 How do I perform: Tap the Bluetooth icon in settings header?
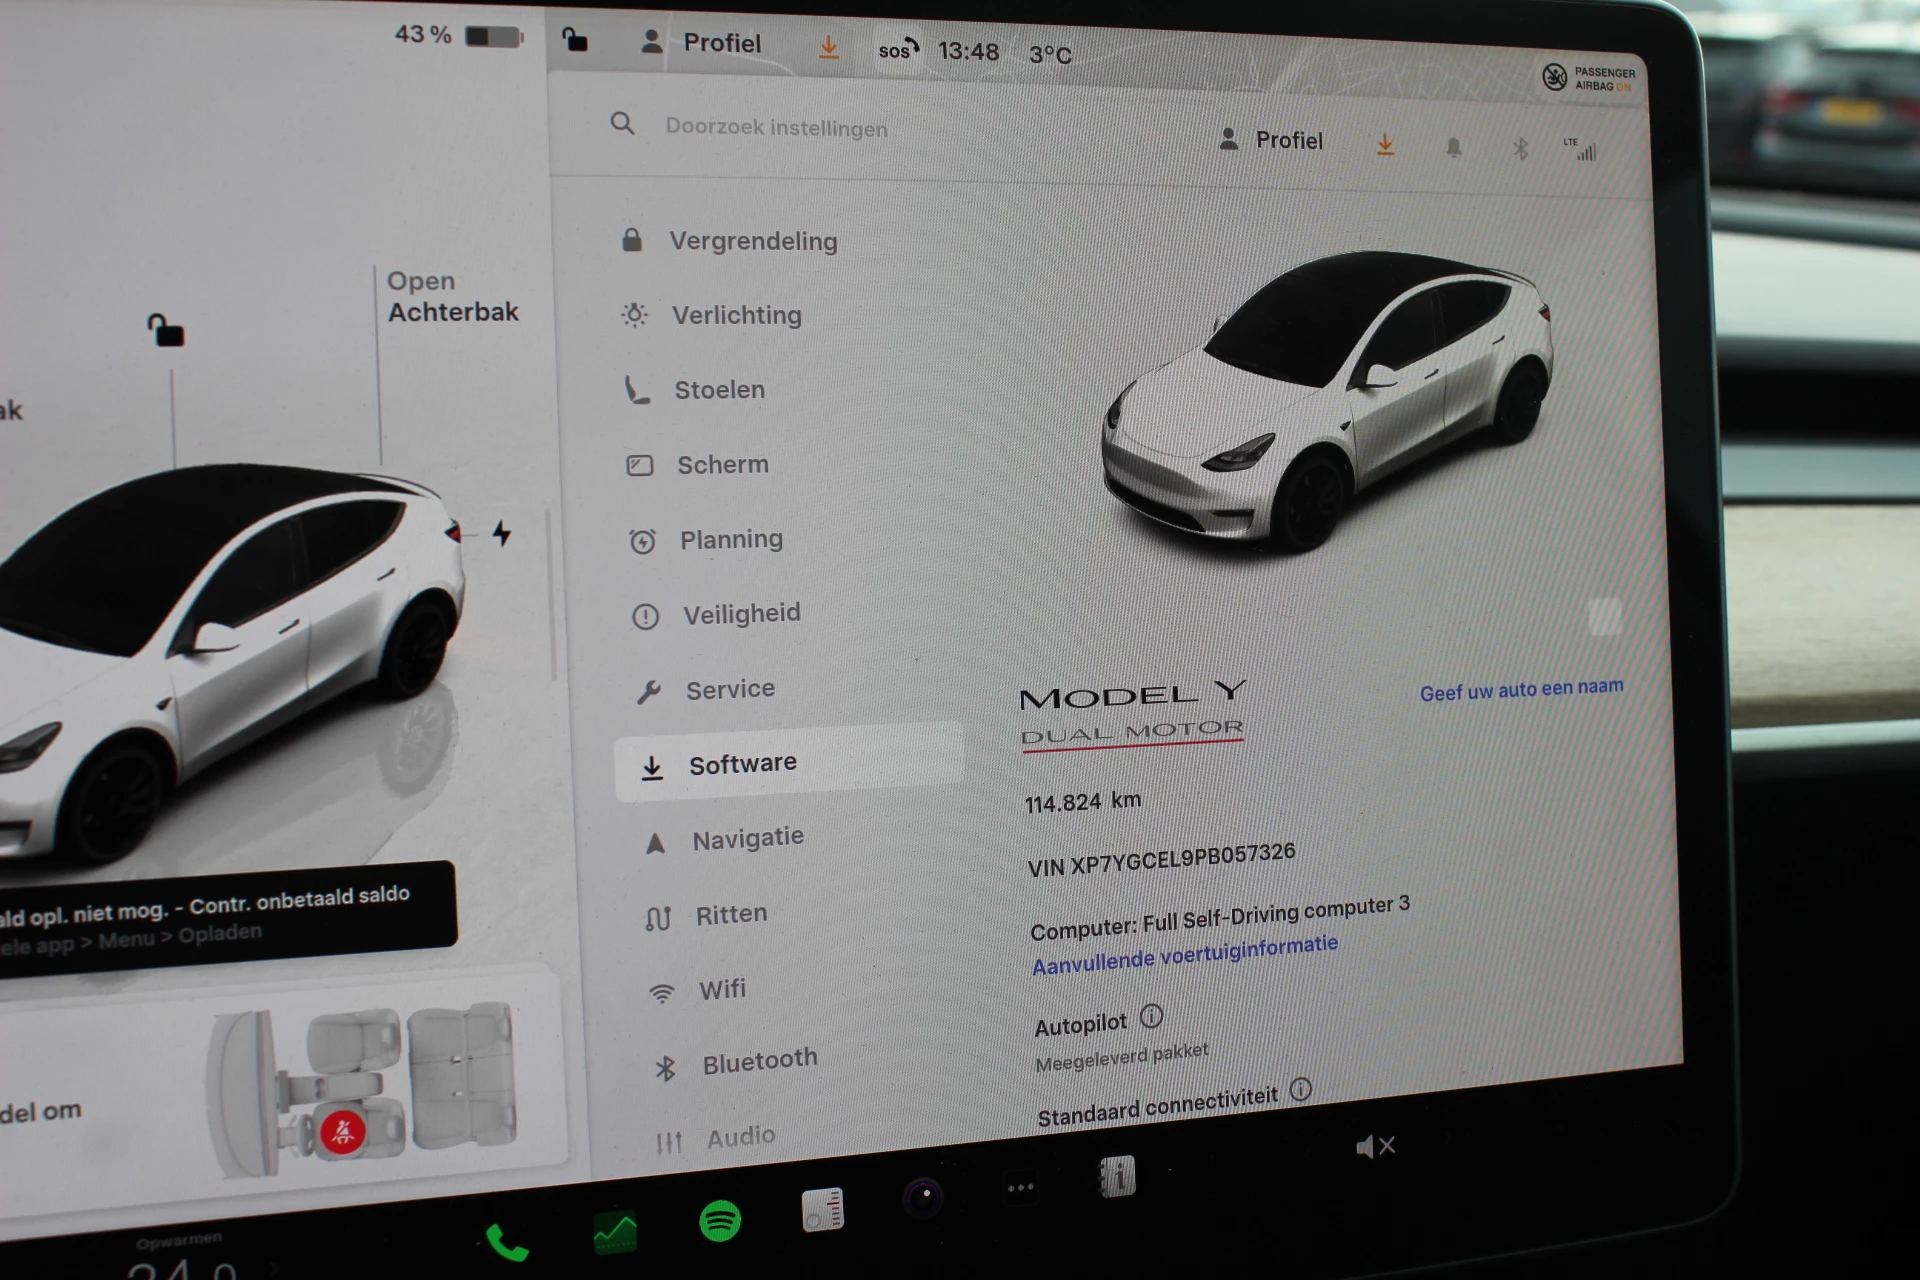[1520, 150]
